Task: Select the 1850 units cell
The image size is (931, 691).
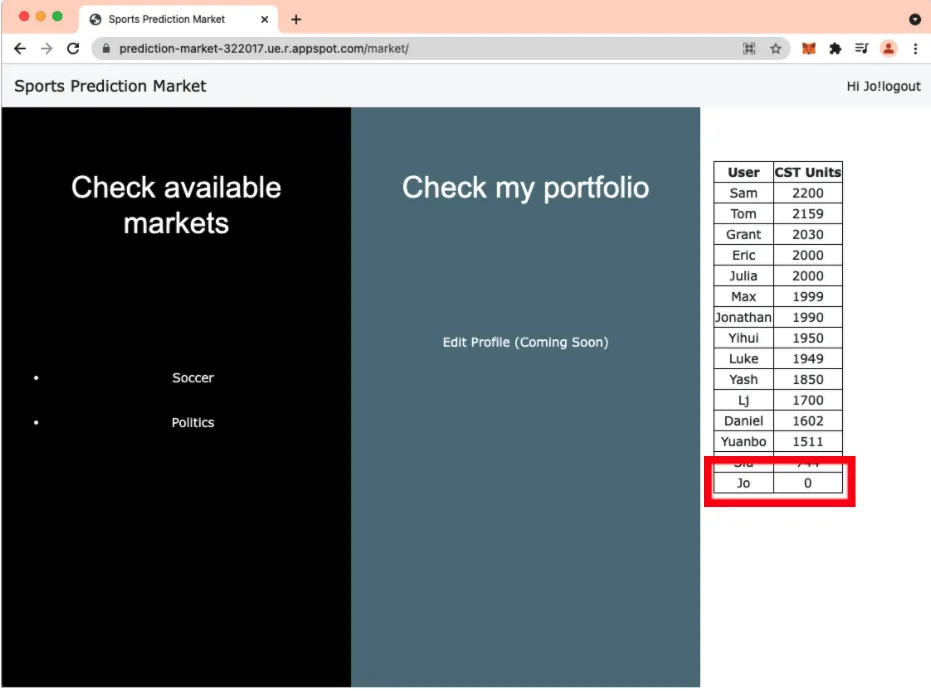Action: 808,379
